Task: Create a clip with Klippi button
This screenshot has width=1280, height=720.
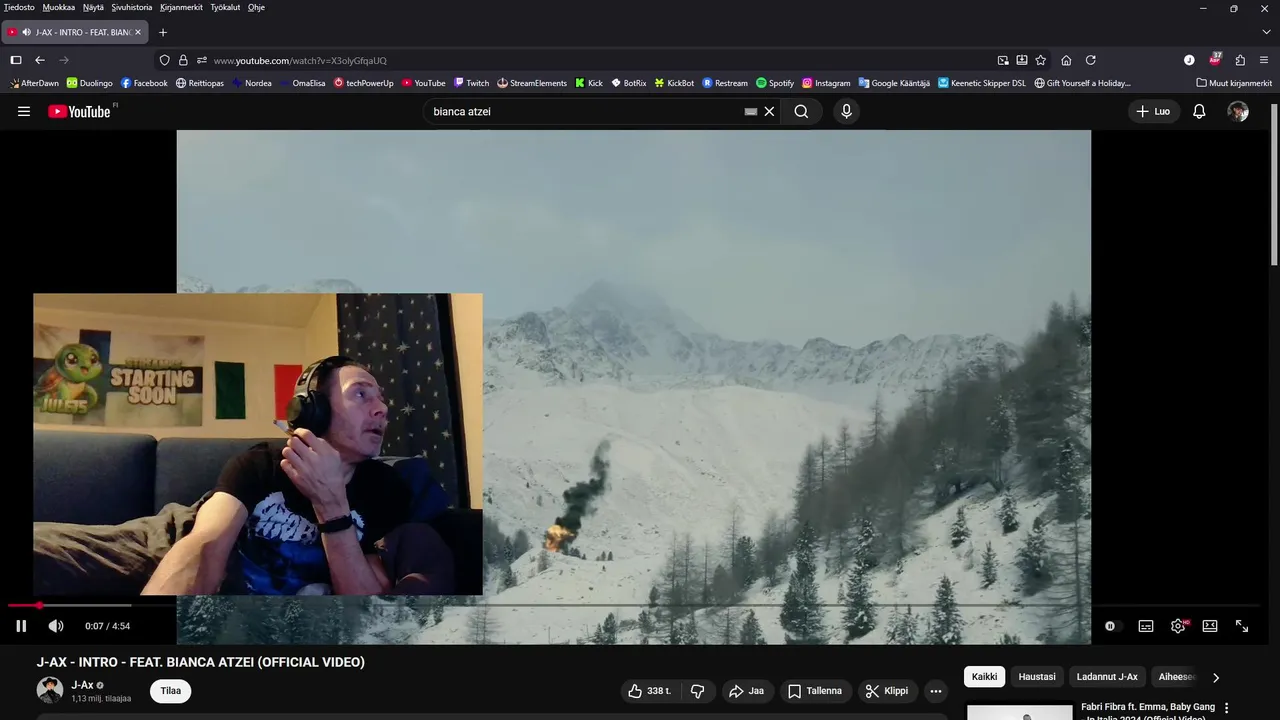Action: click(887, 691)
